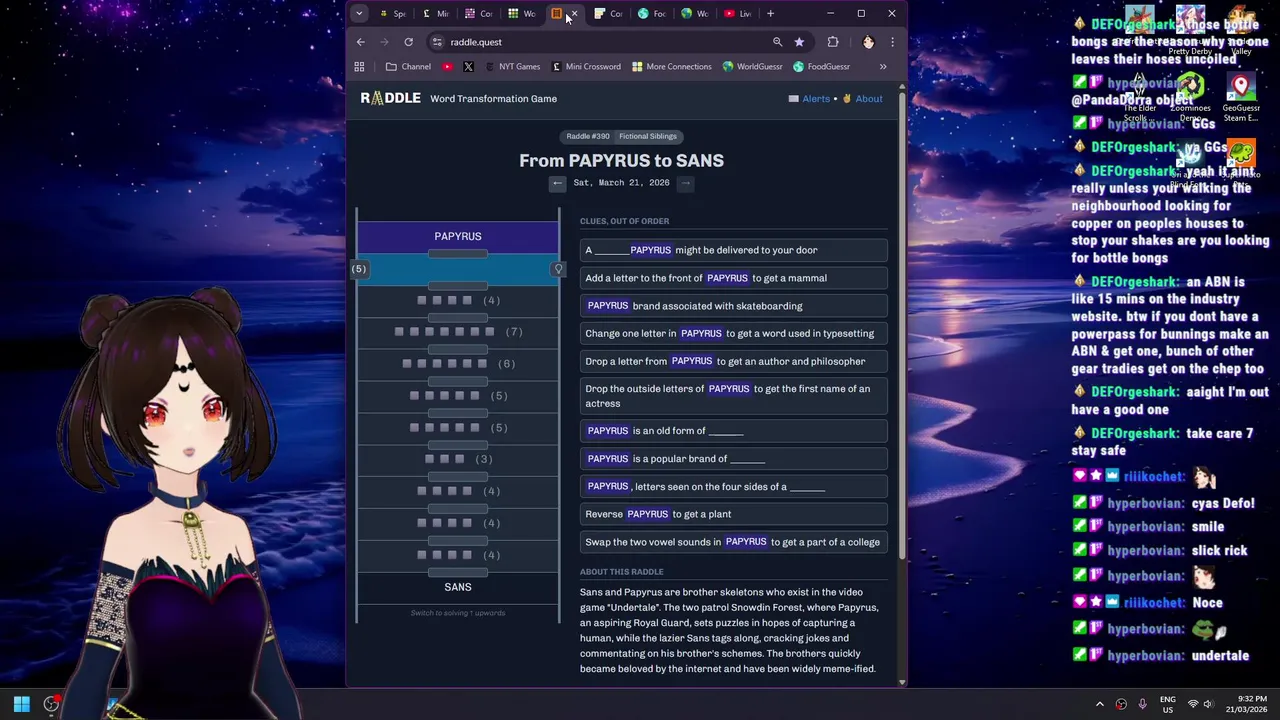Select clue 'Reverse PAPYRUS to get a plant'
Image resolution: width=1280 pixels, height=720 pixels.
(733, 514)
